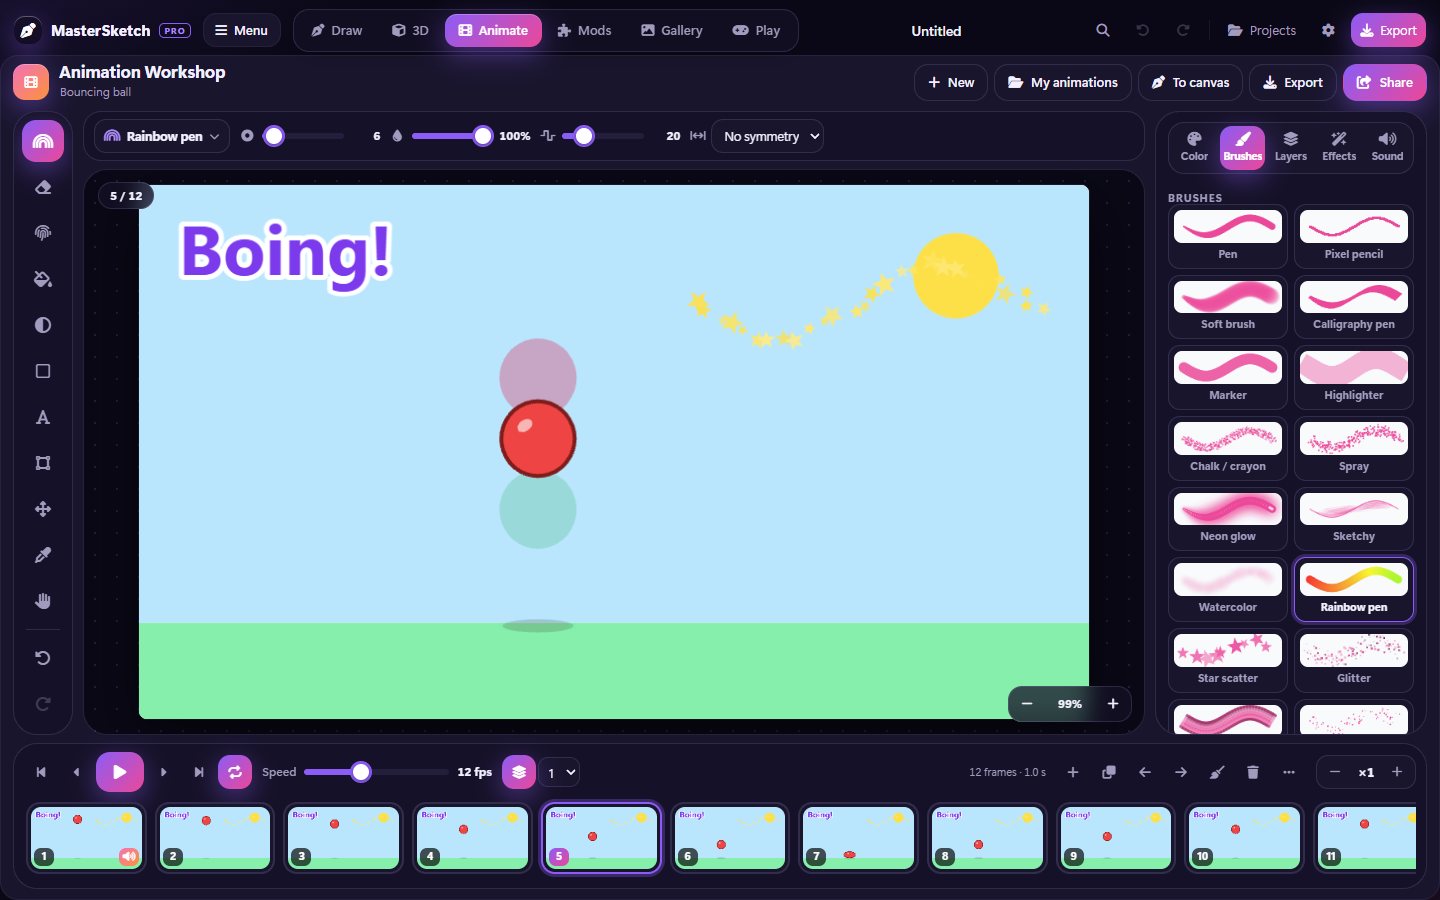
Task: Jump to the first frame
Action: (x=41, y=772)
